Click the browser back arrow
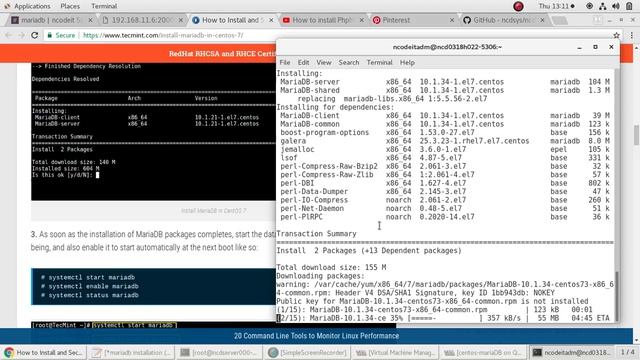 [x=9, y=36]
